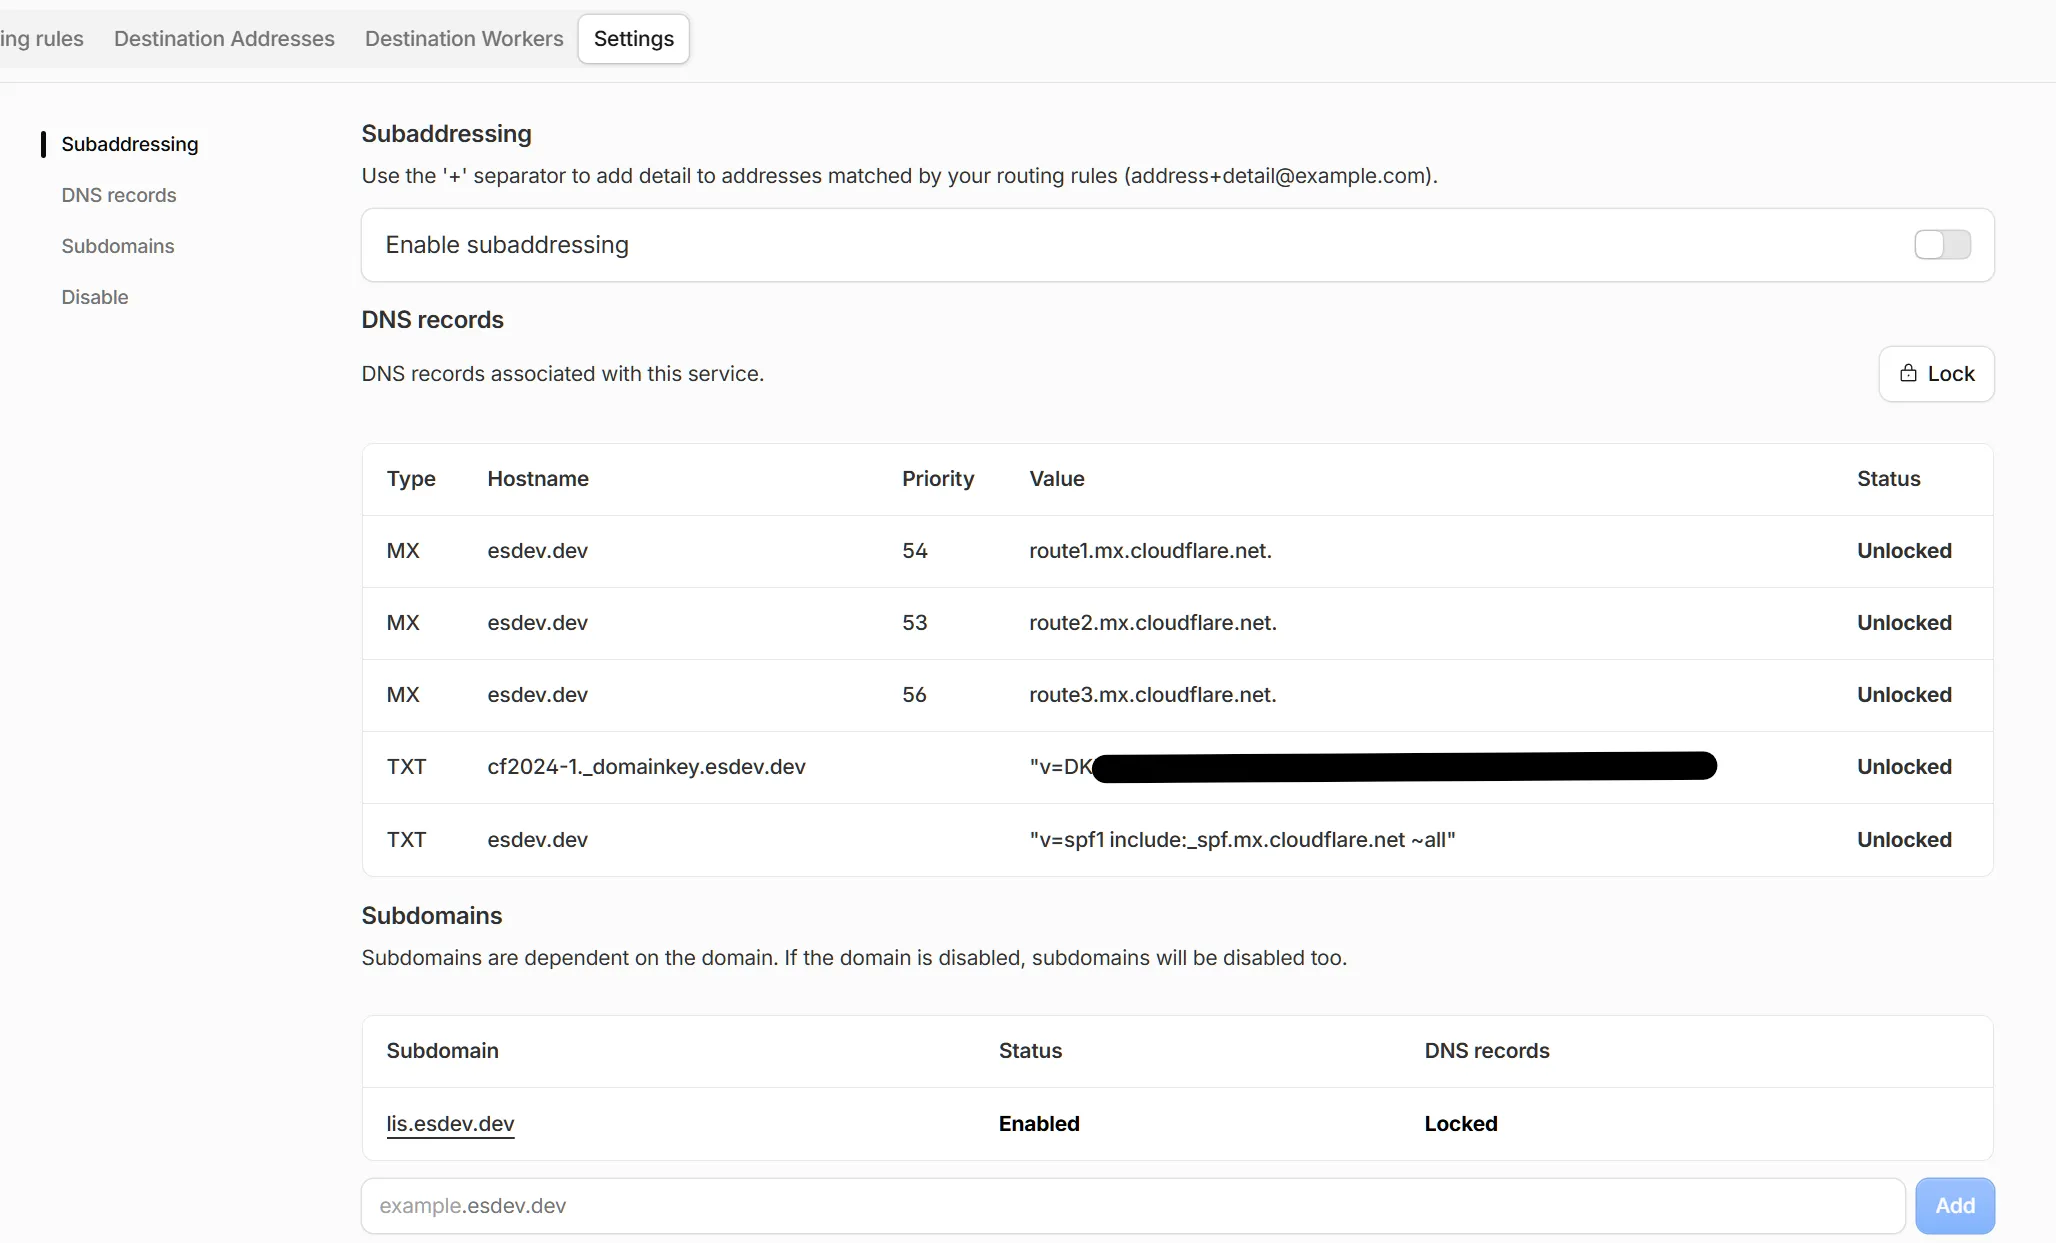Viewport: 2056px width, 1243px height.
Task: Click priority value 56
Action: pos(914,695)
